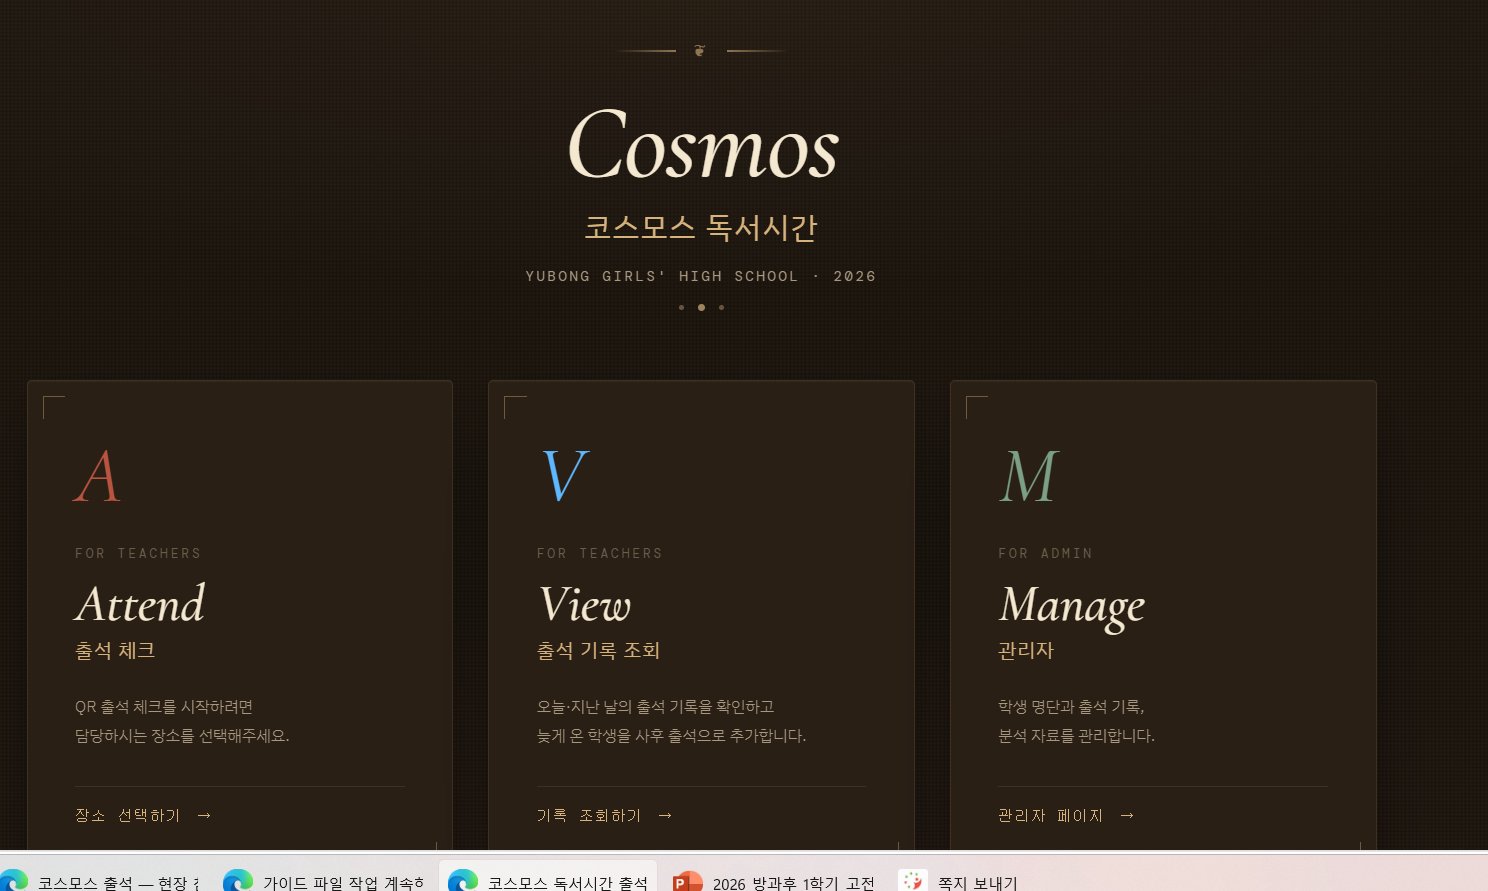The width and height of the screenshot is (1488, 891).
Task: Open the 장소 선택하기 link
Action: click(x=128, y=816)
